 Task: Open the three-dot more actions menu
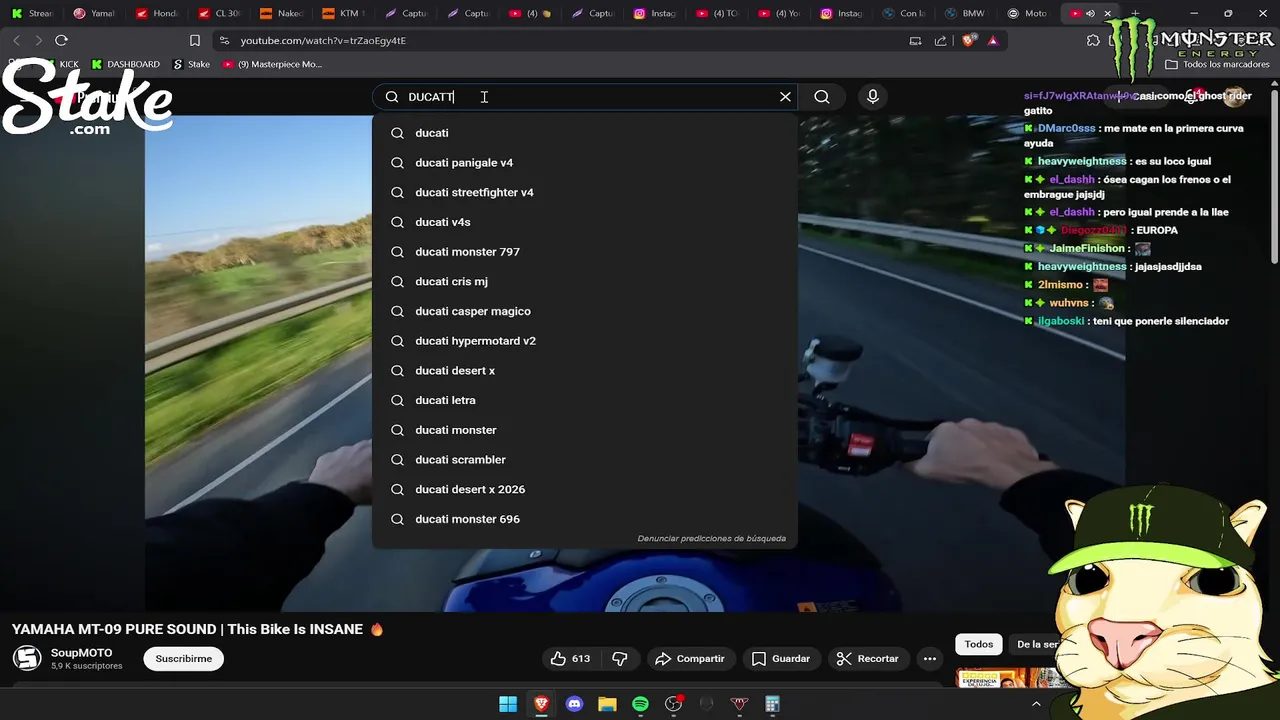(x=930, y=658)
